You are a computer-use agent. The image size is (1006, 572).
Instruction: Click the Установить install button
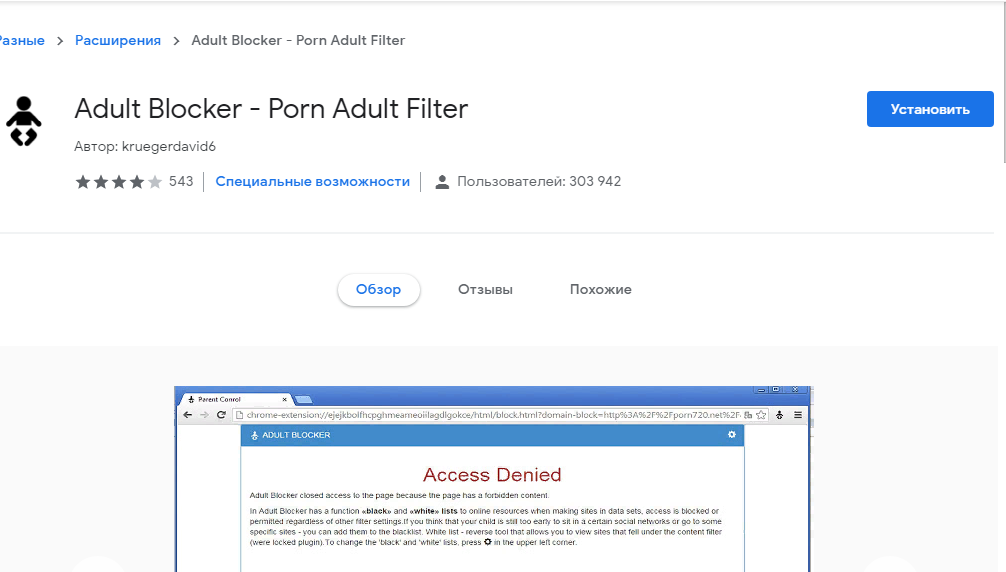pos(930,109)
